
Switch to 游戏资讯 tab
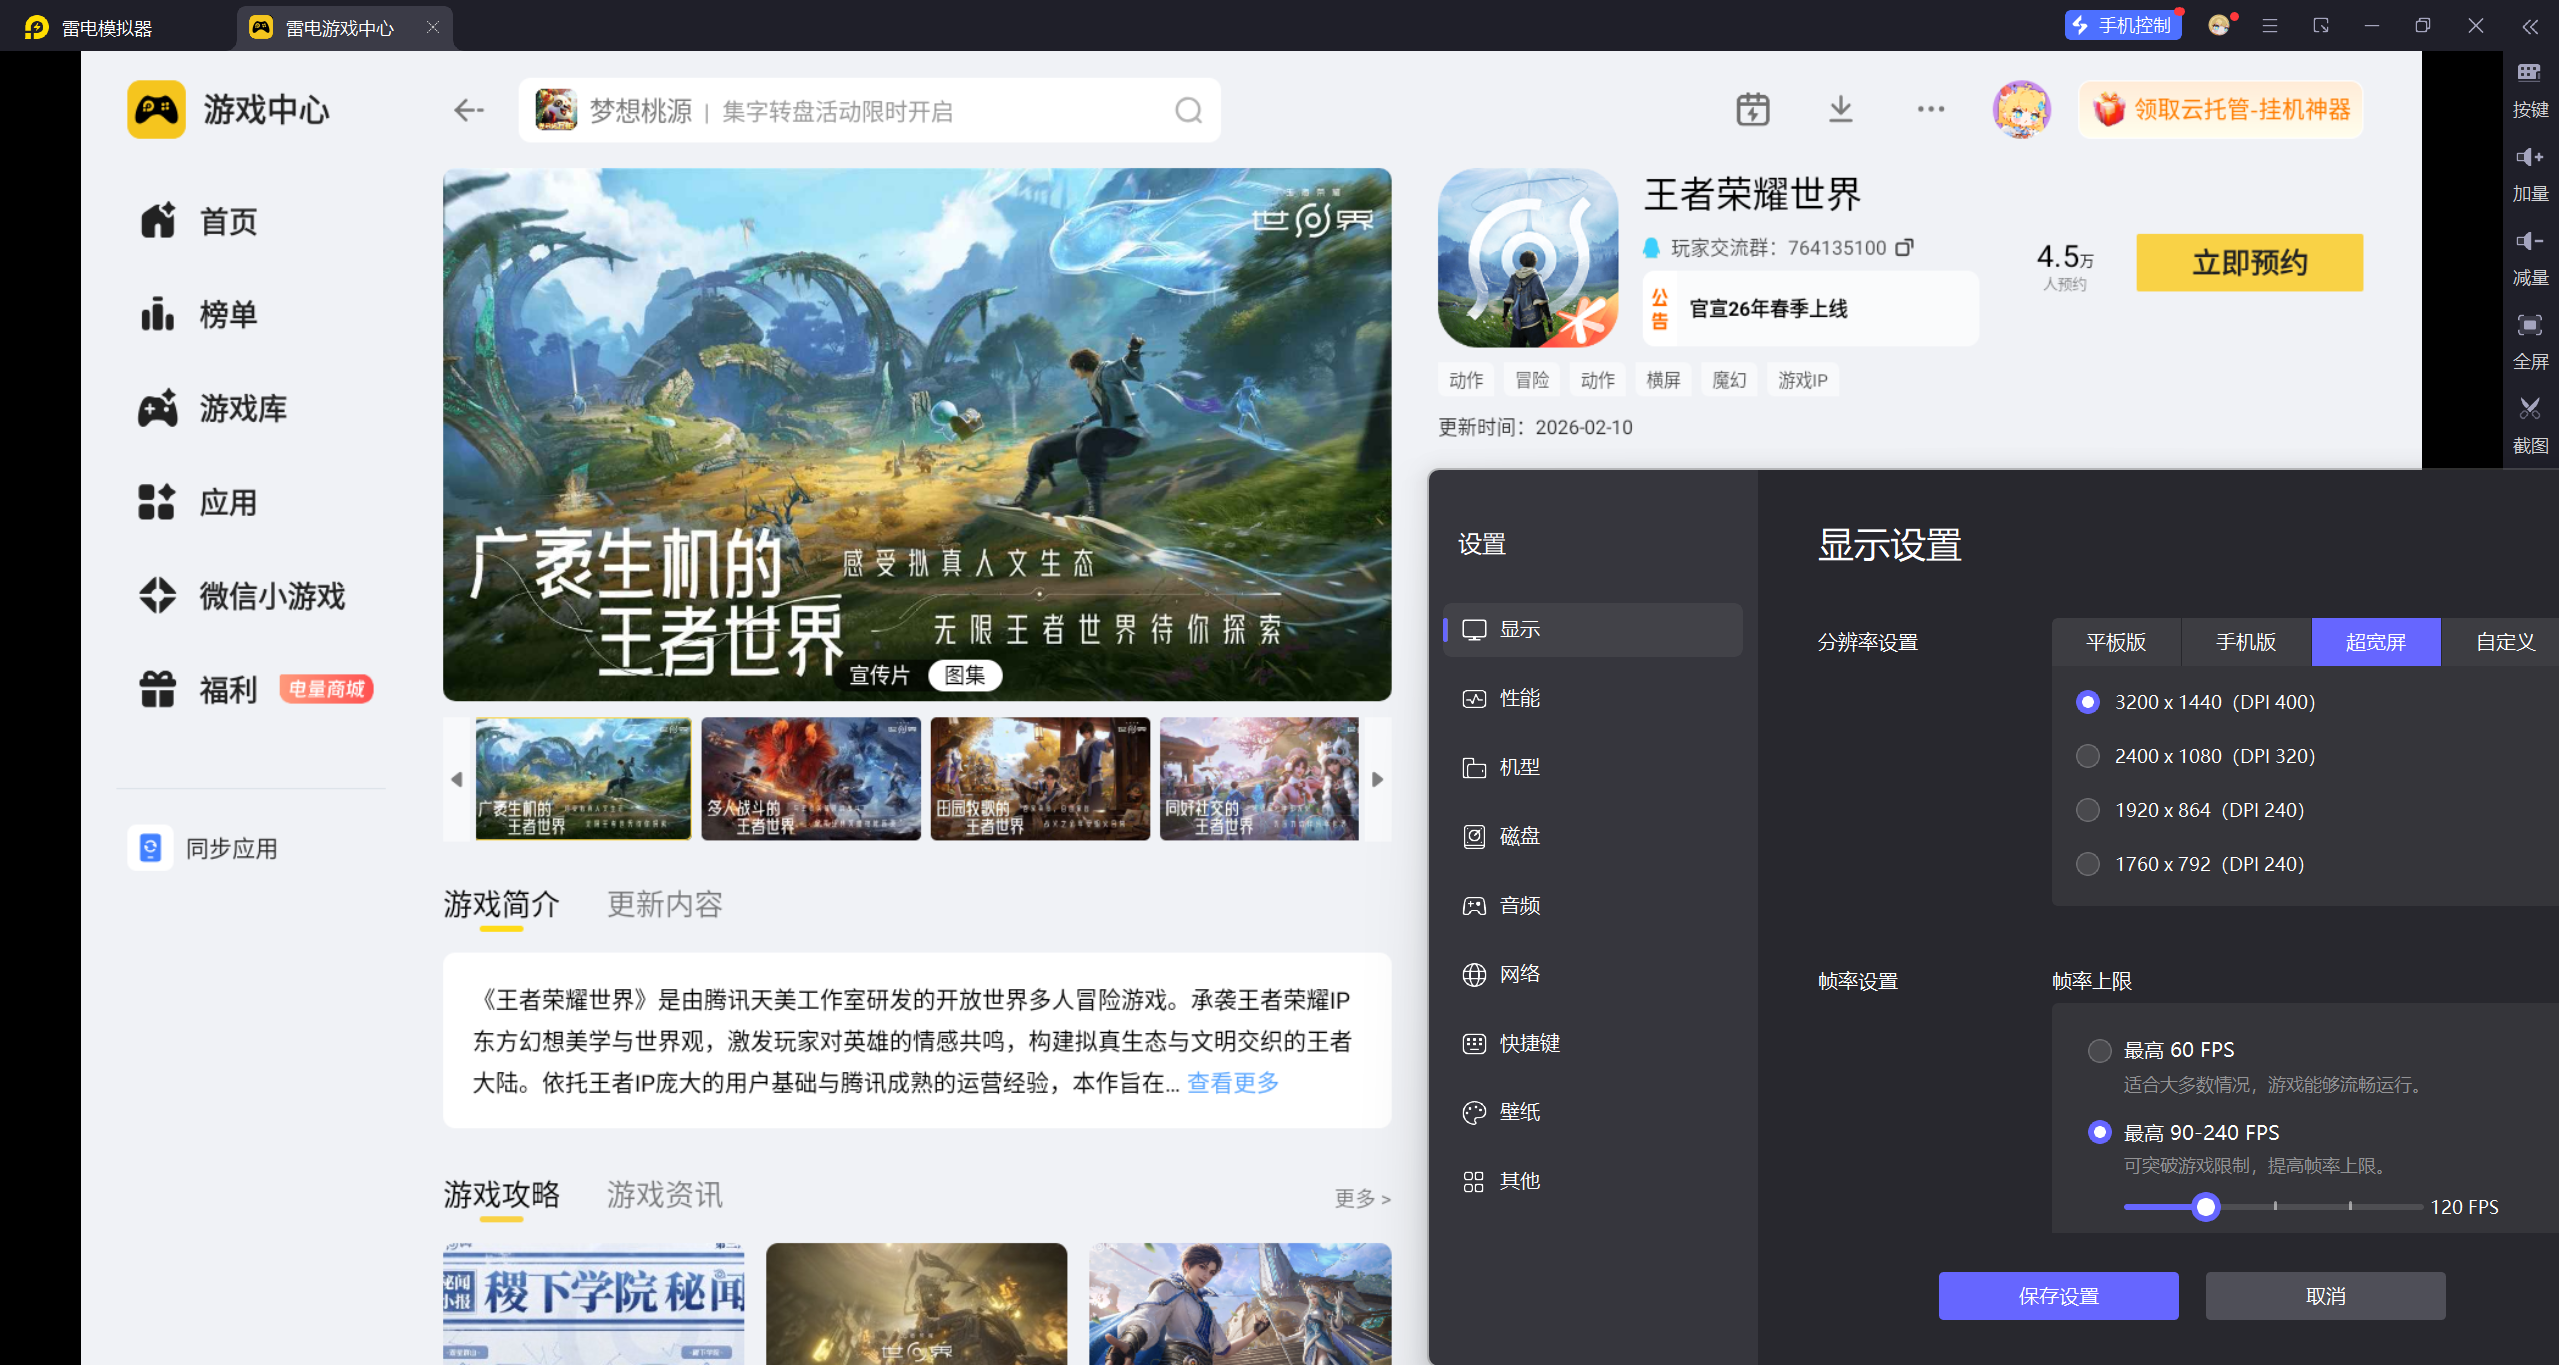[665, 1195]
